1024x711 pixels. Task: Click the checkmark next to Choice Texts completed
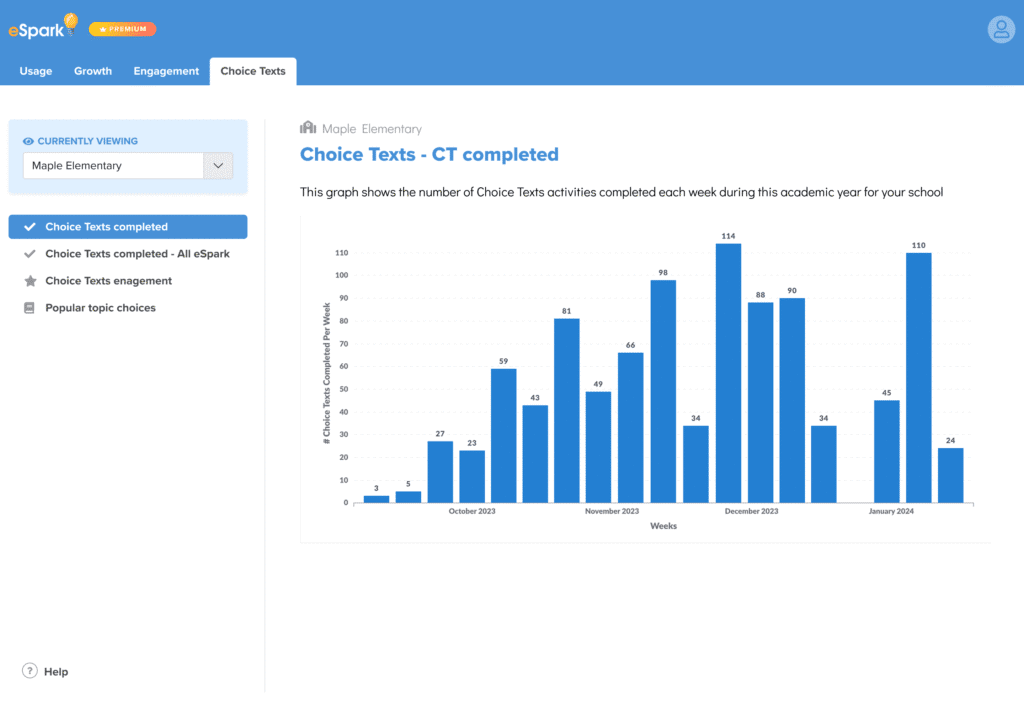[30, 227]
